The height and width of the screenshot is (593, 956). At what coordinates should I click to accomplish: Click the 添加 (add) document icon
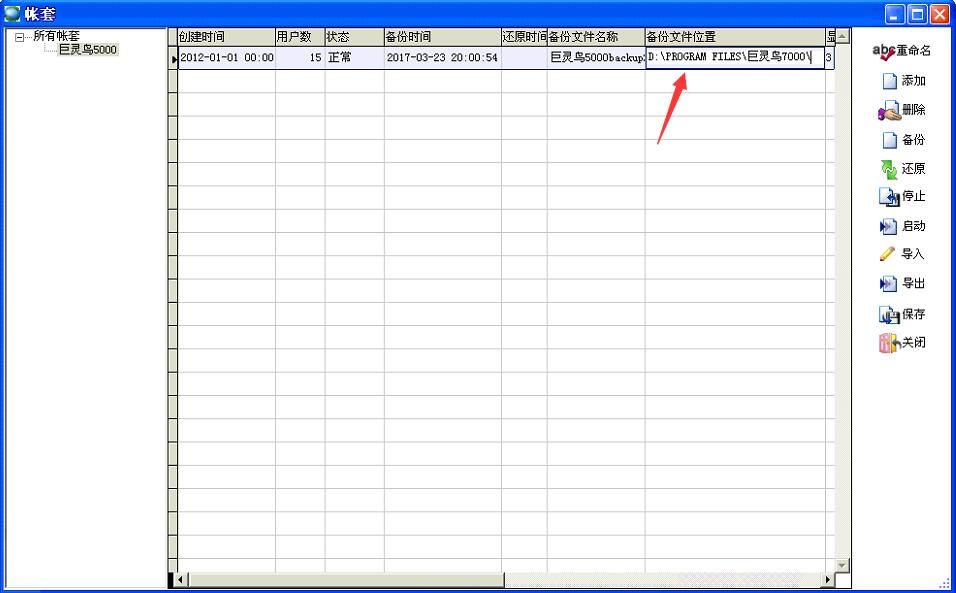click(x=889, y=82)
